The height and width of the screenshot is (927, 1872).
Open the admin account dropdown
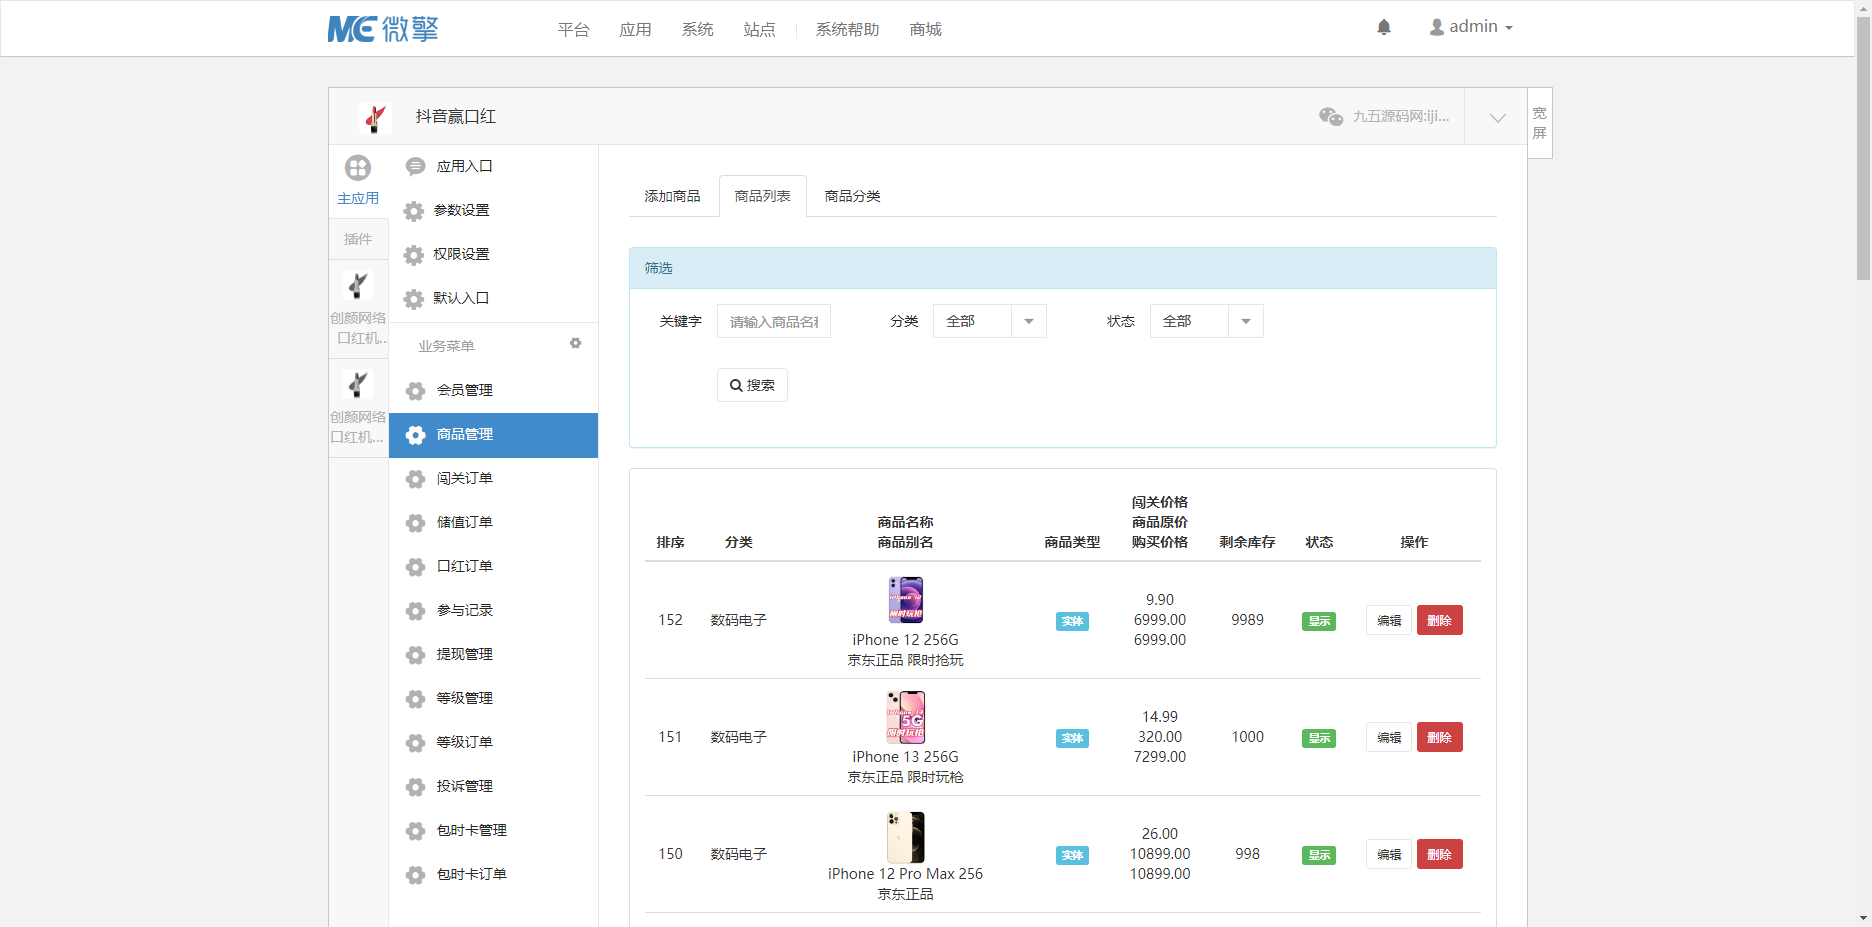click(x=1471, y=26)
